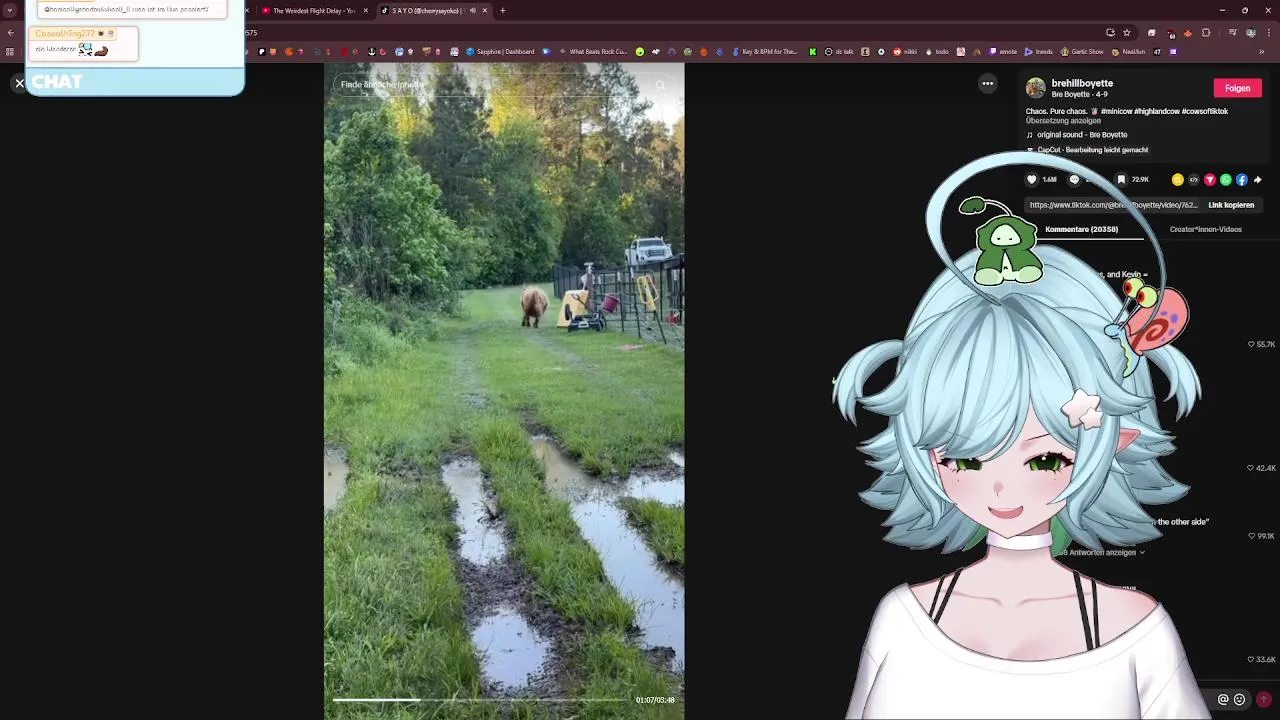
Task: Expand replies with Antworten anzeigen
Action: tap(1103, 552)
